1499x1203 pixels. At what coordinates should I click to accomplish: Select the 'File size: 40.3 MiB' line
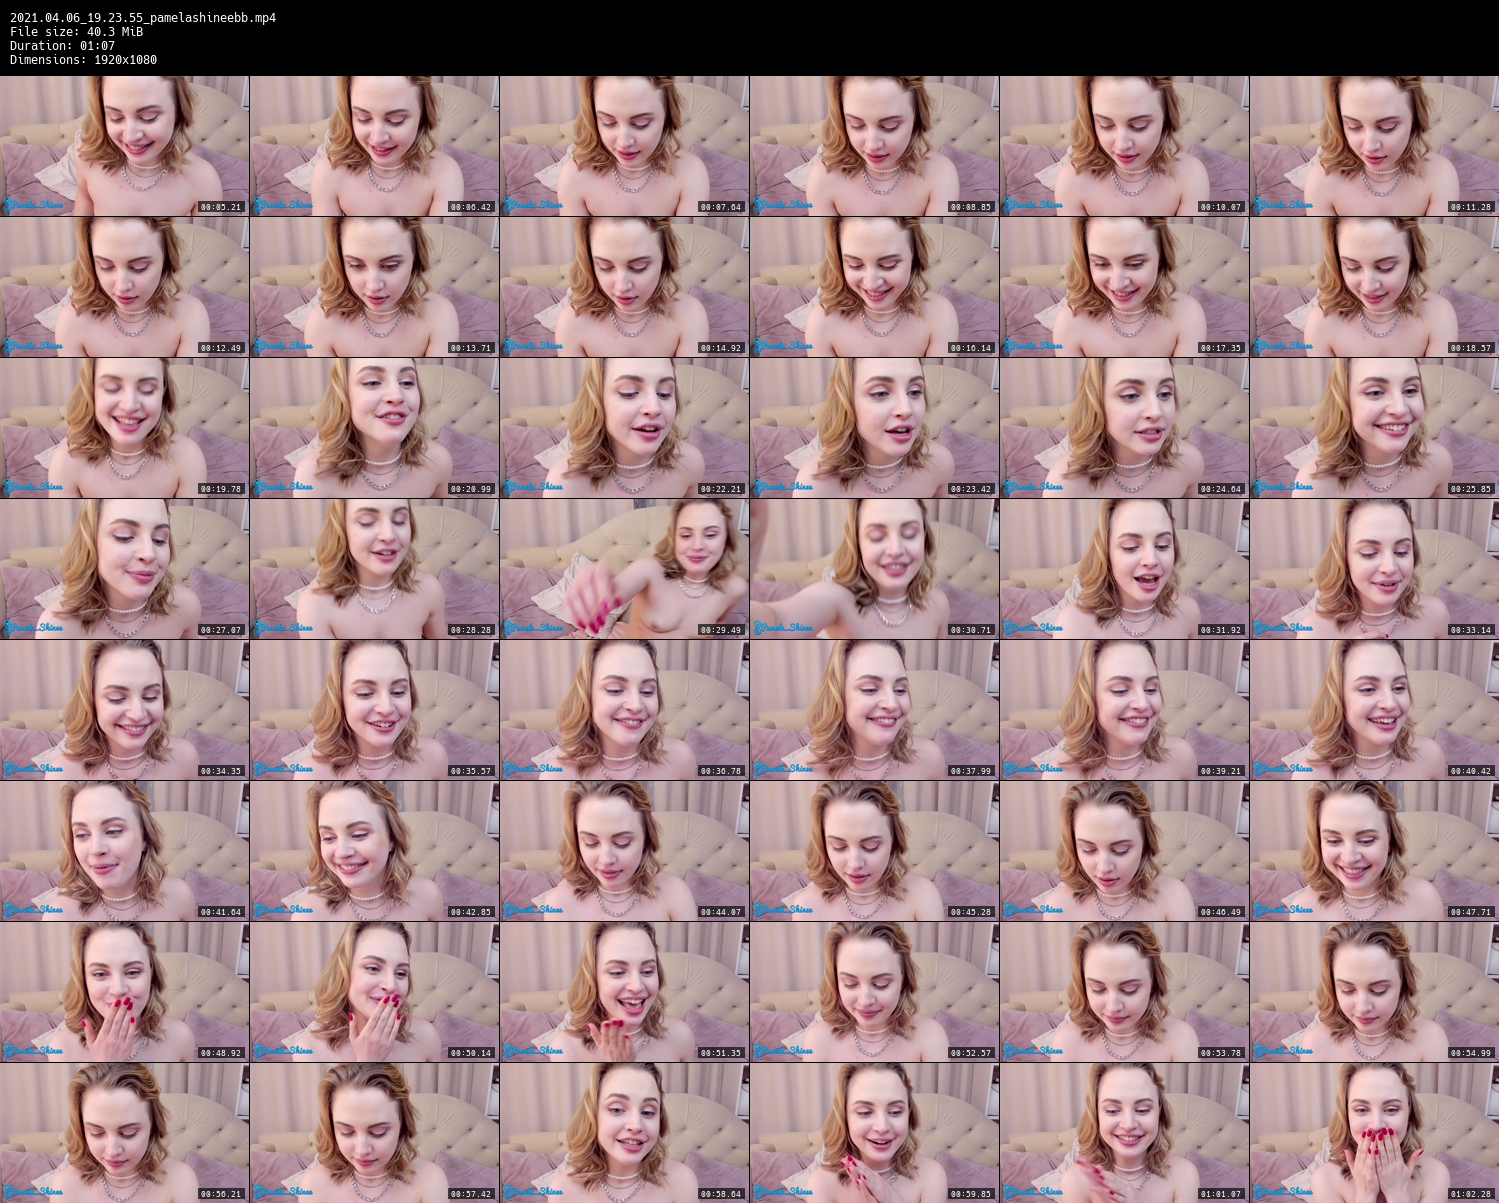[76, 32]
